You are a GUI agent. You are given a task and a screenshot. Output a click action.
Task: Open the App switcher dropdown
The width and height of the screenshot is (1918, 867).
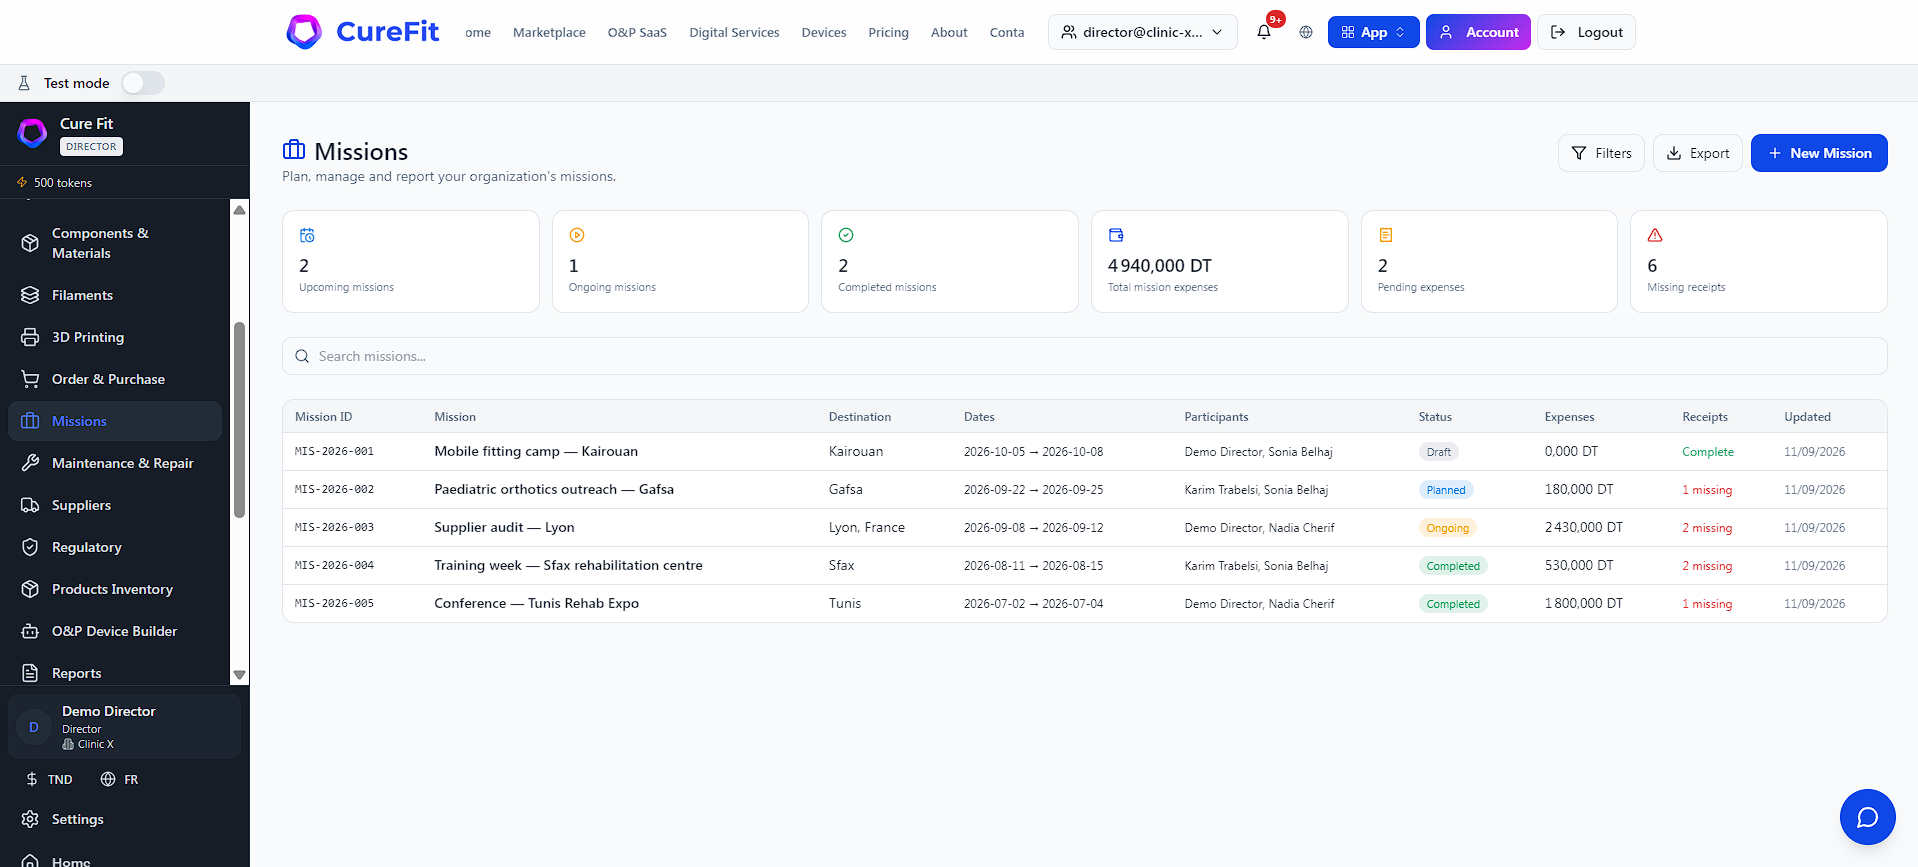1373,32
